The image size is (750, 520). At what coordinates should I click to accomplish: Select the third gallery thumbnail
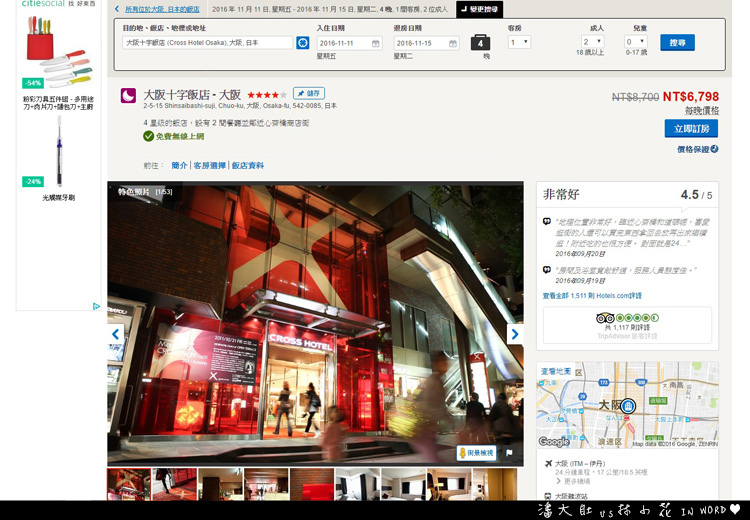(221, 485)
